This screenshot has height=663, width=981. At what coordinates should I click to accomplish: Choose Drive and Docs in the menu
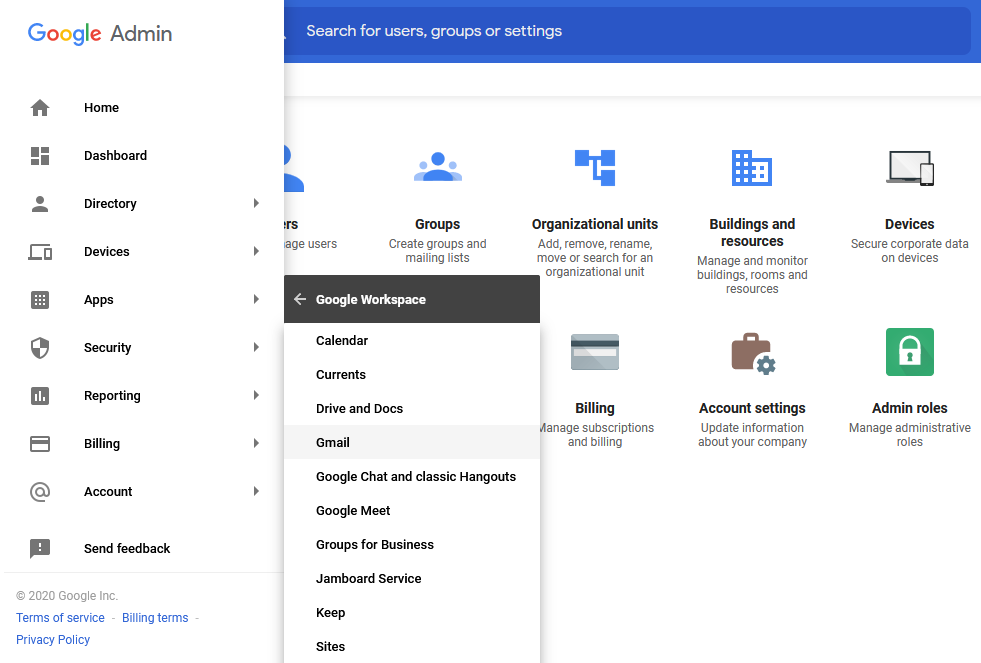point(412,408)
